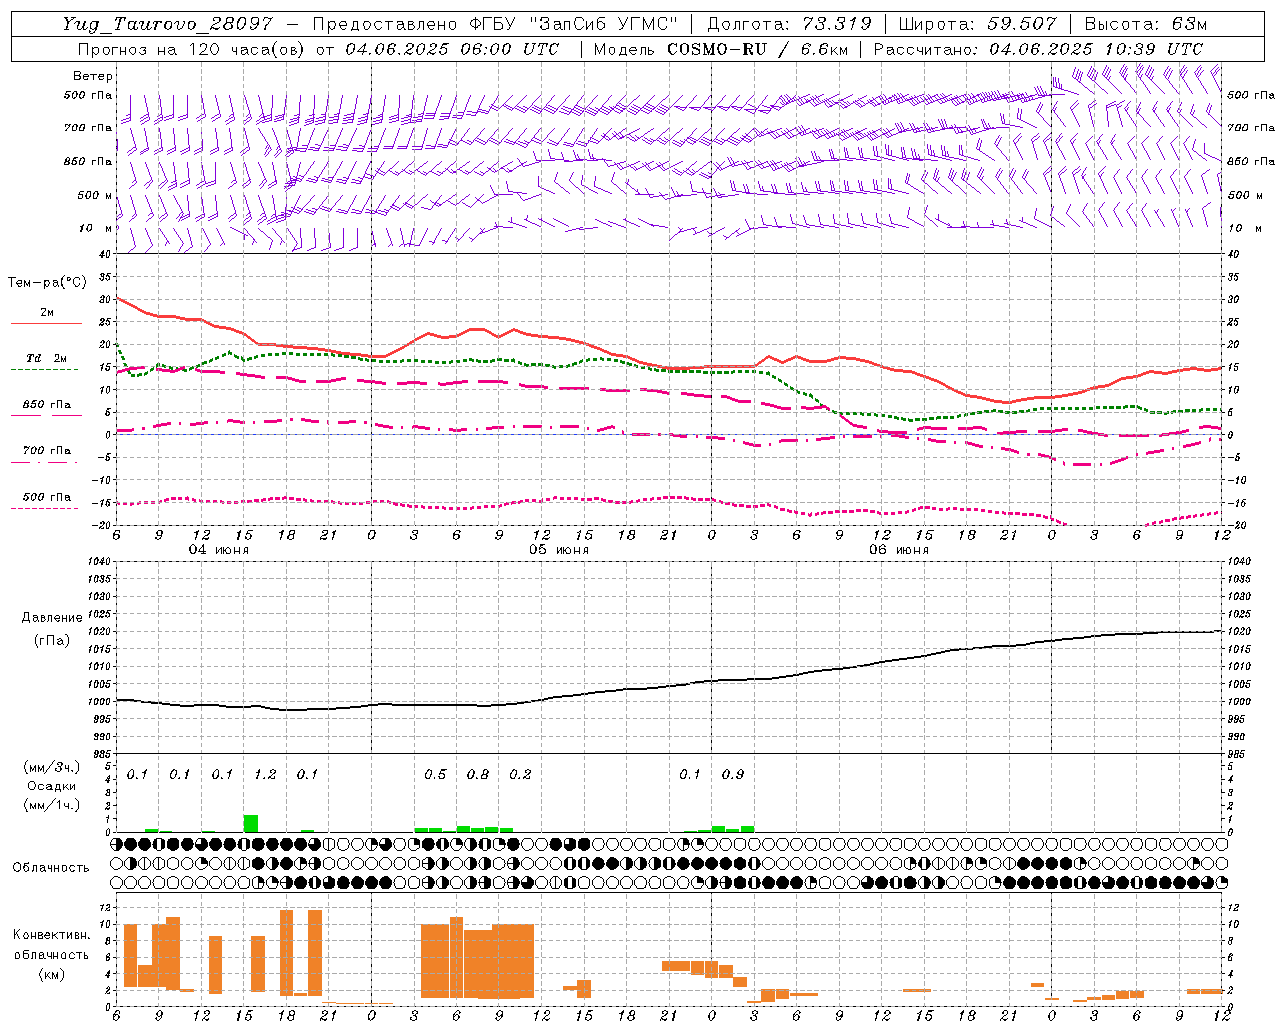Click the Облачность panel label
Screen dimensions: 1280x1024
(x=51, y=867)
